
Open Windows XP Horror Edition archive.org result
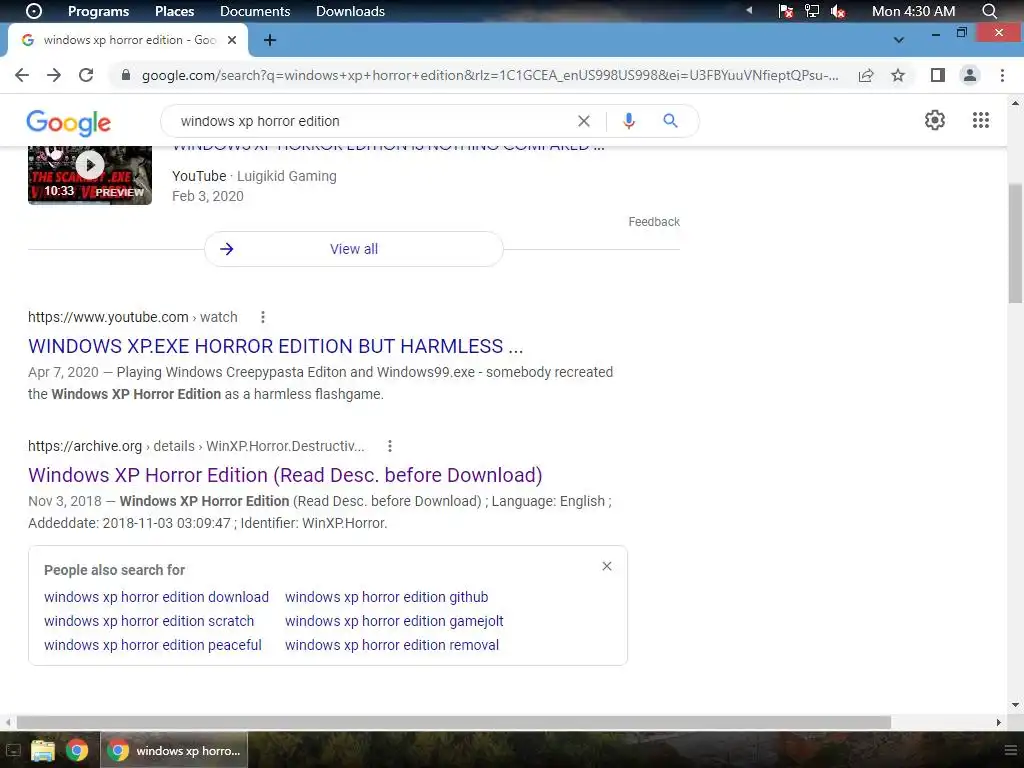(x=285, y=475)
